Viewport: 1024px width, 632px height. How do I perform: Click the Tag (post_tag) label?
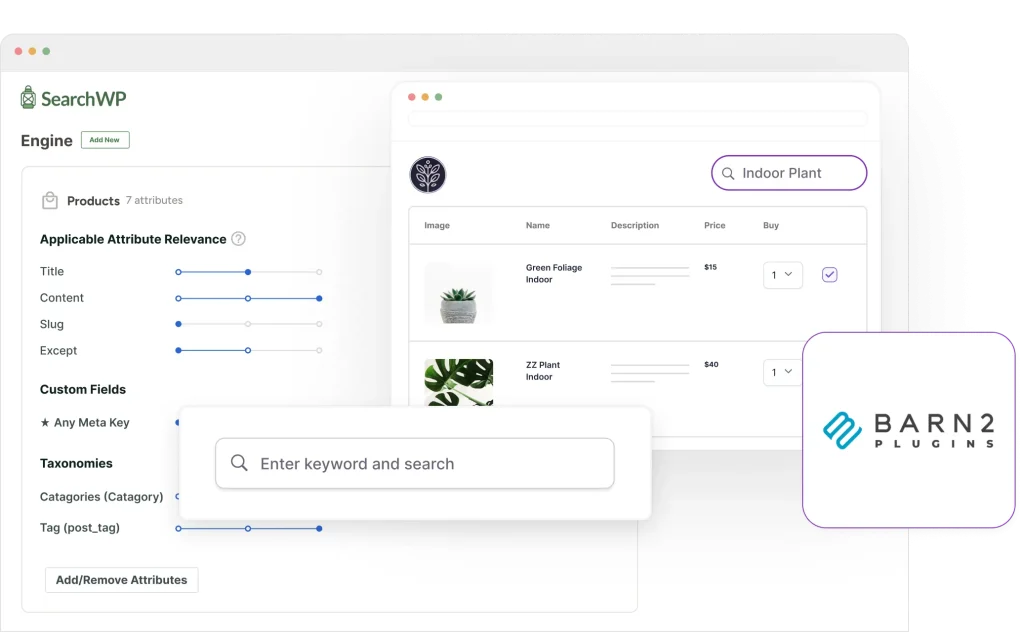(x=80, y=528)
